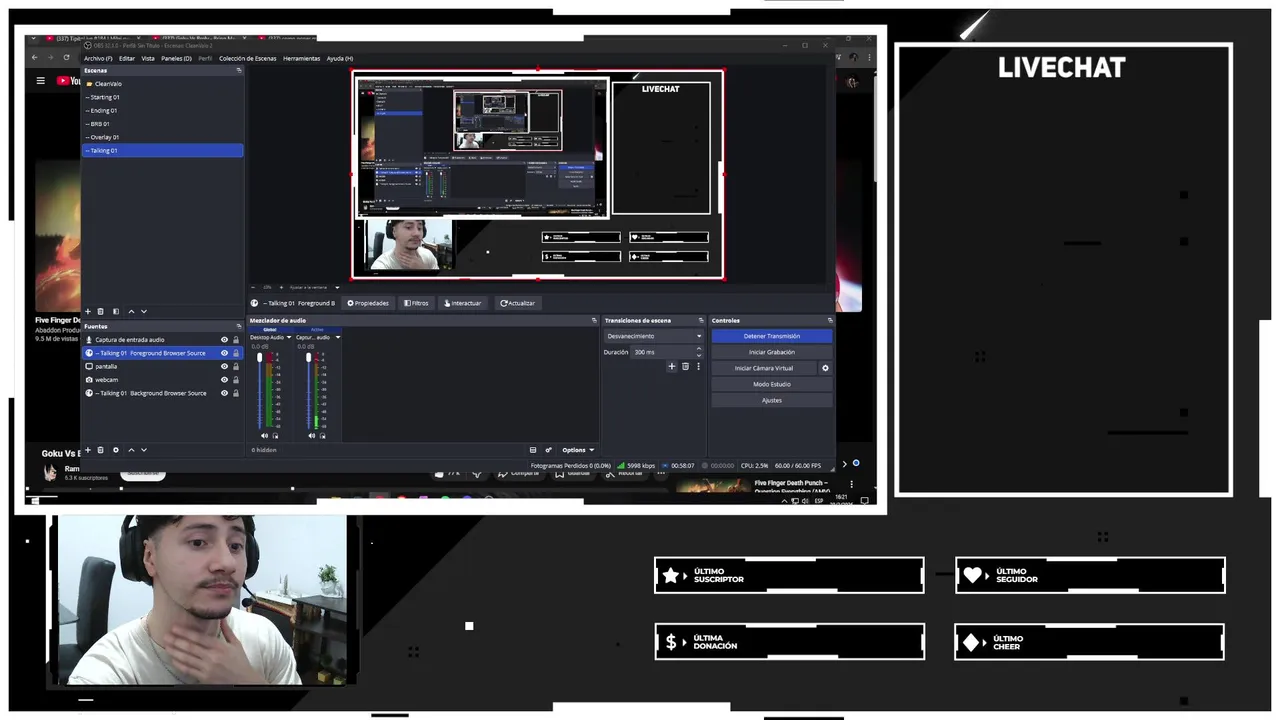This screenshot has width=1280, height=720.
Task: Select the Overlay 01 scene
Action: (162, 137)
